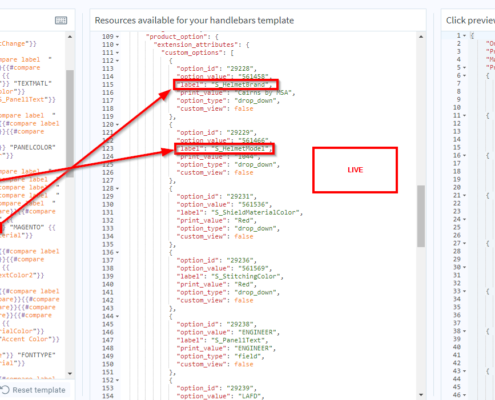Click the "product_option" key text
Image resolution: width=495 pixels, height=400 pixels.
coord(176,37)
